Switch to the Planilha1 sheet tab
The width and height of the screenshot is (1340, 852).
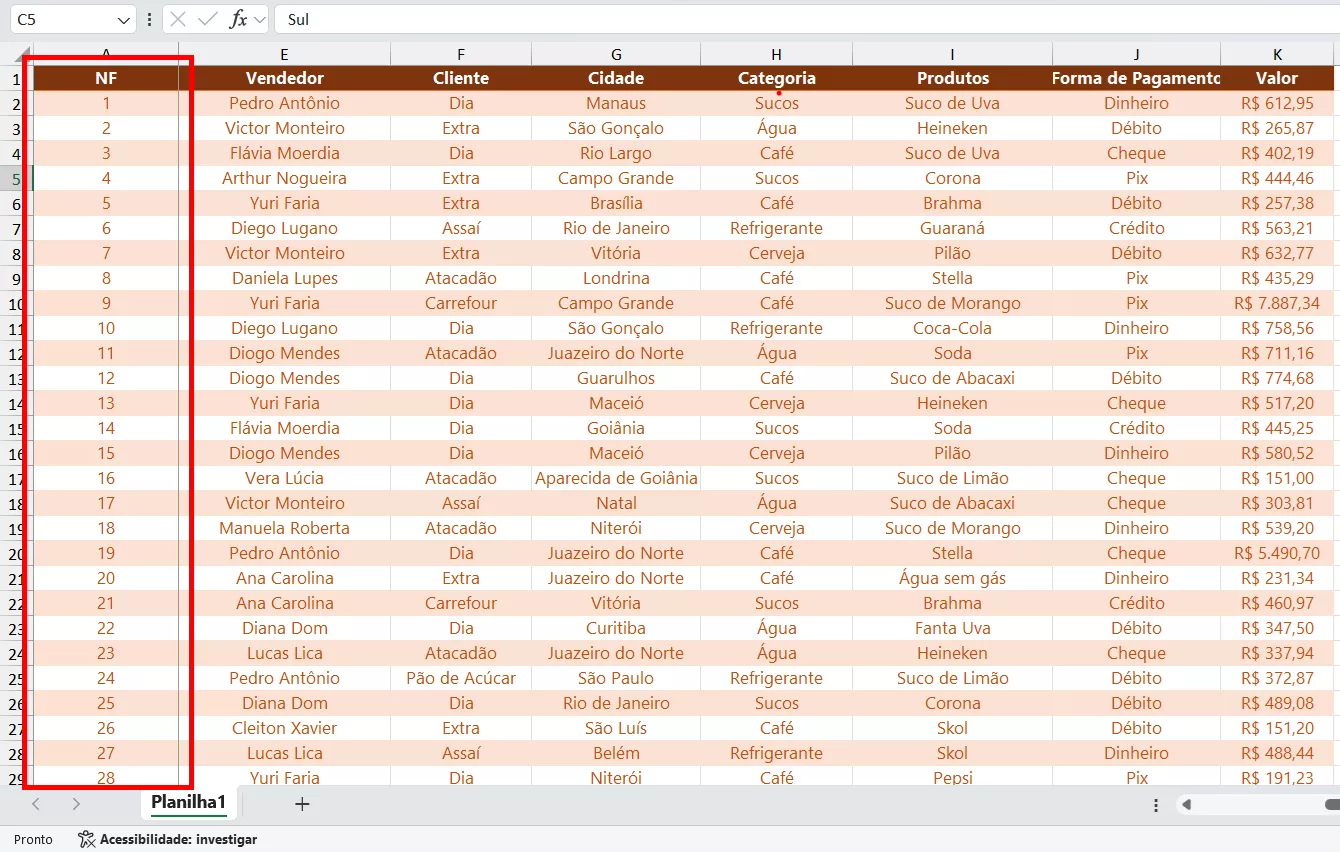click(x=188, y=802)
